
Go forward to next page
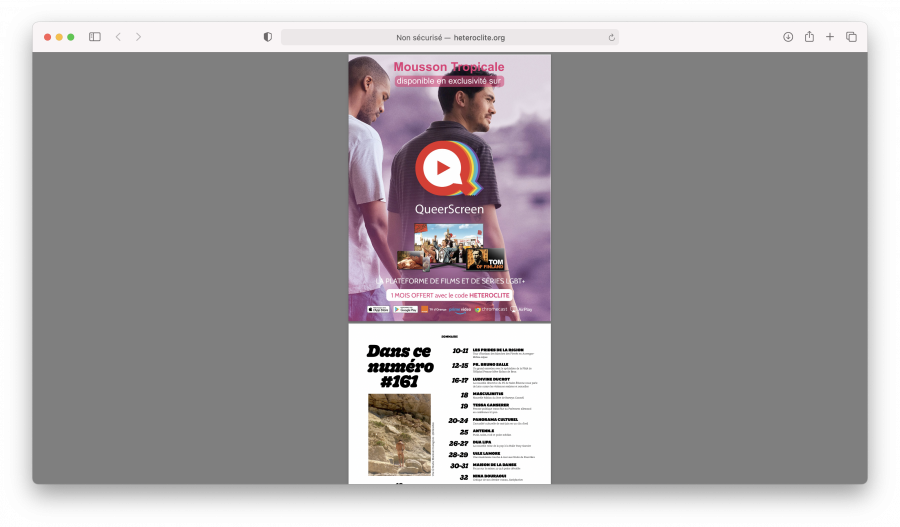(x=138, y=37)
